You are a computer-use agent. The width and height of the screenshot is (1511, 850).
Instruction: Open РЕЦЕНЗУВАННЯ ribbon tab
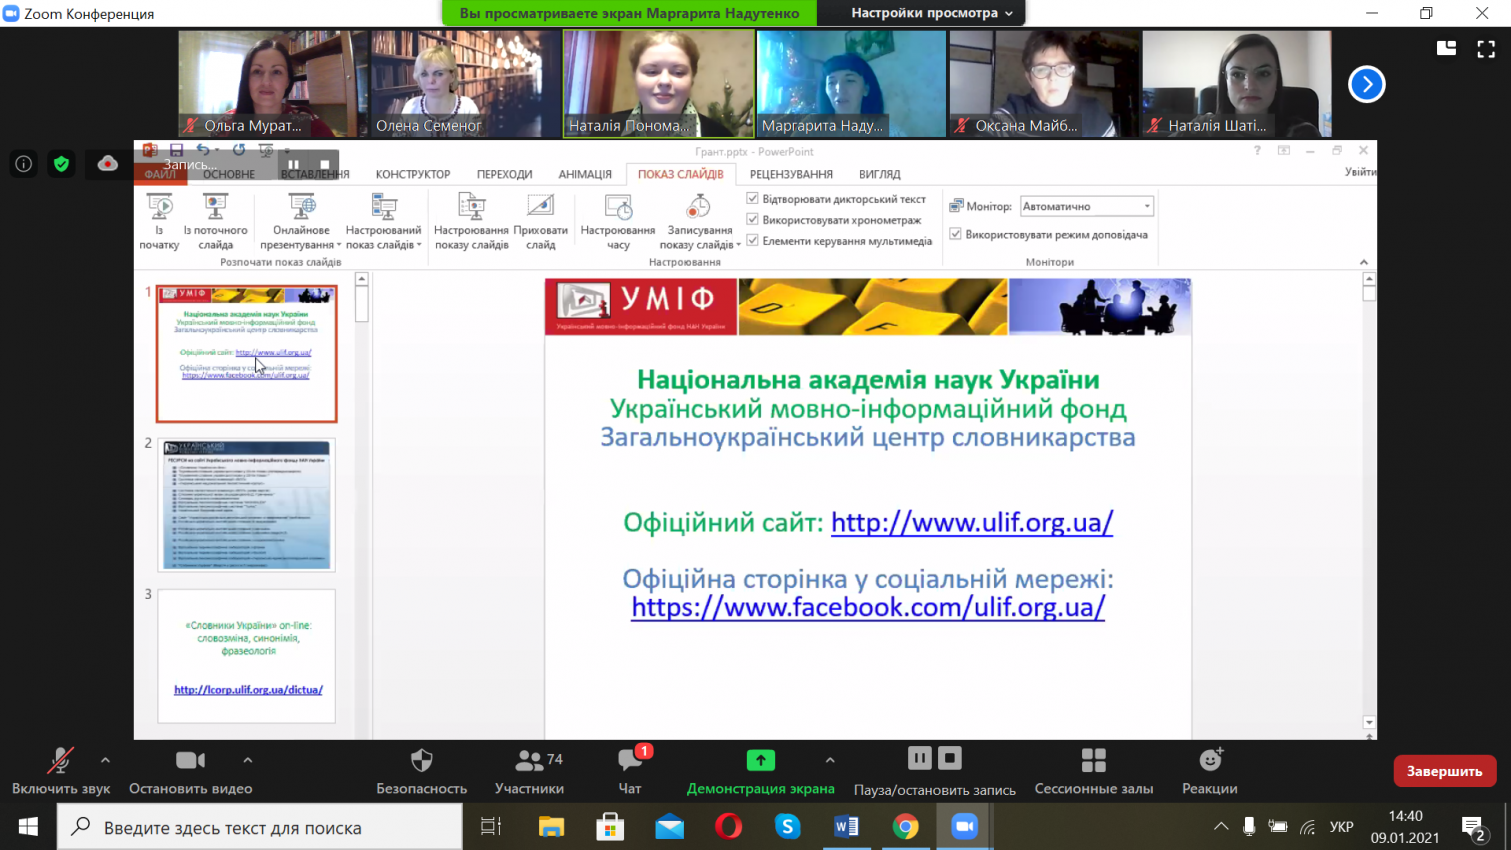[791, 174]
